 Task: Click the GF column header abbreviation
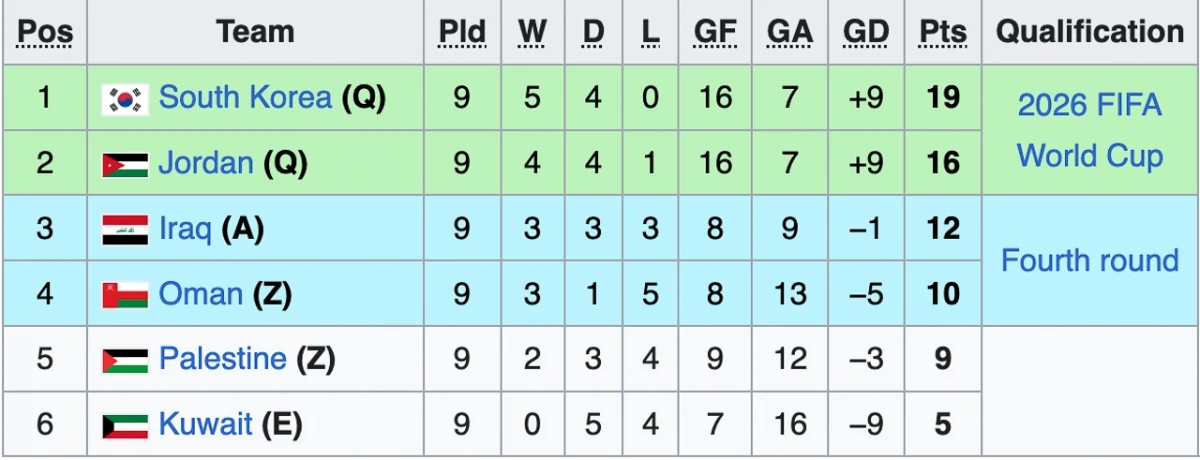tap(715, 33)
